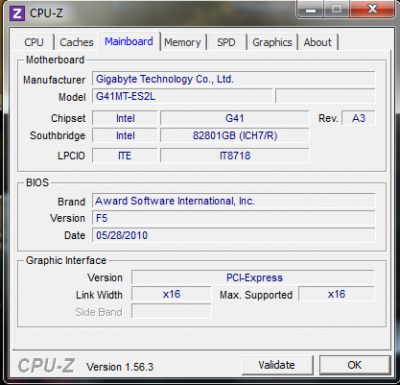Click the CPU-Z purple logo icon
The image size is (400, 385).
(17, 13)
